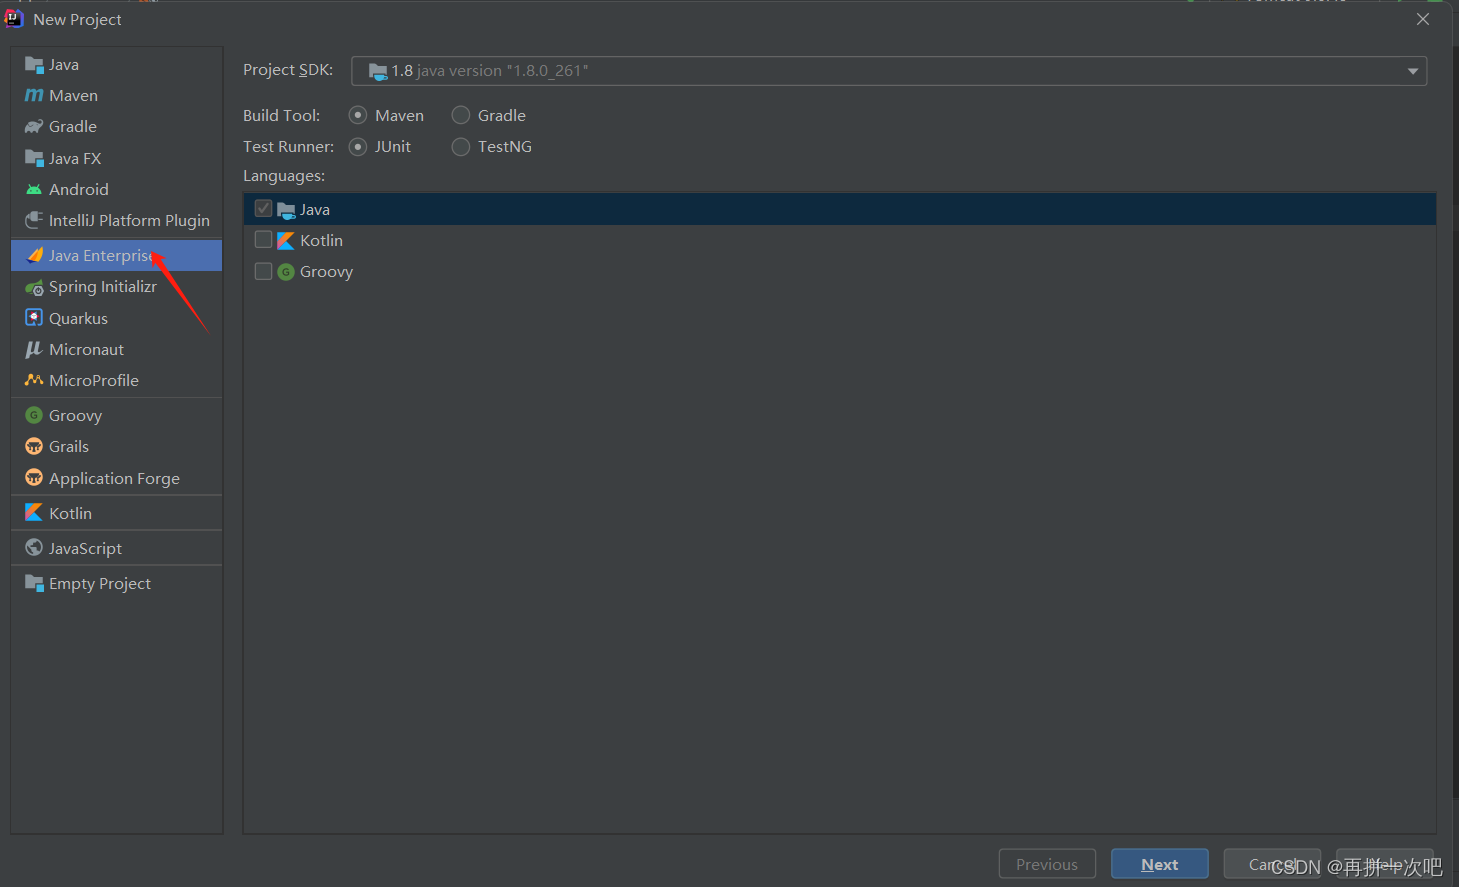Click the JavaScript globe icon
The image size is (1459, 887).
point(34,548)
